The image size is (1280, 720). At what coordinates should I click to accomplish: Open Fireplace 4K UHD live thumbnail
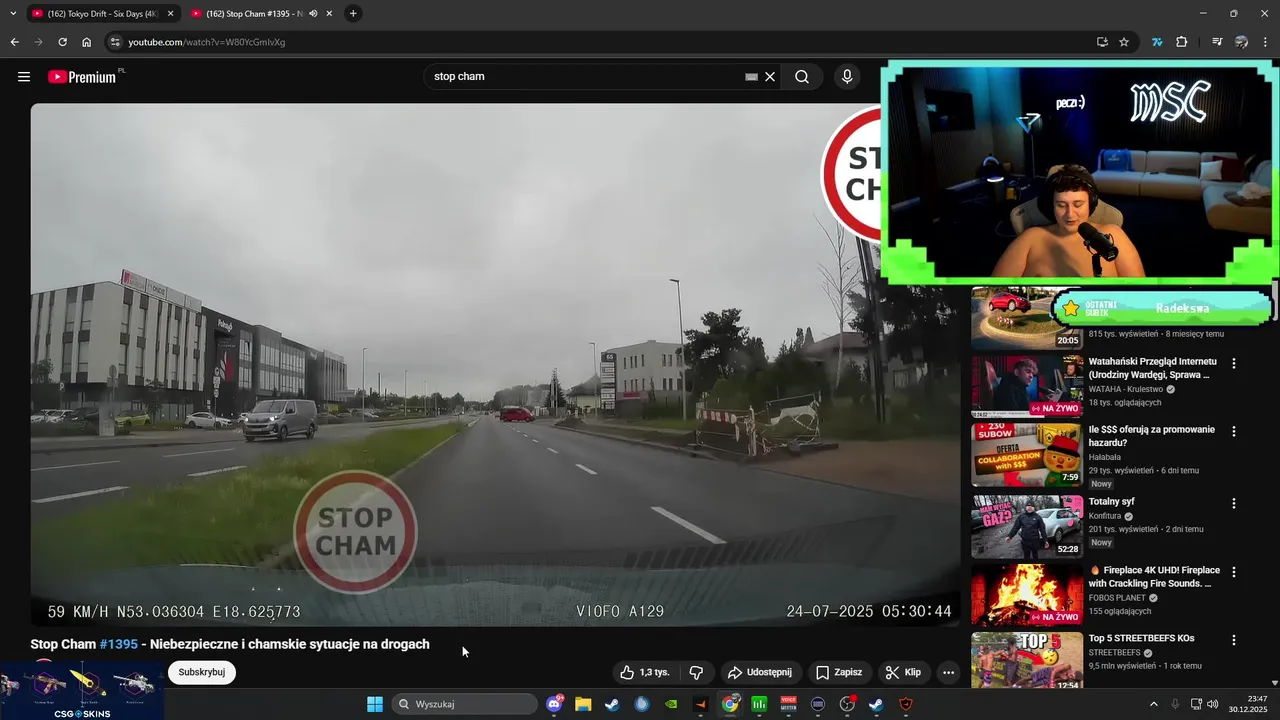point(1027,595)
